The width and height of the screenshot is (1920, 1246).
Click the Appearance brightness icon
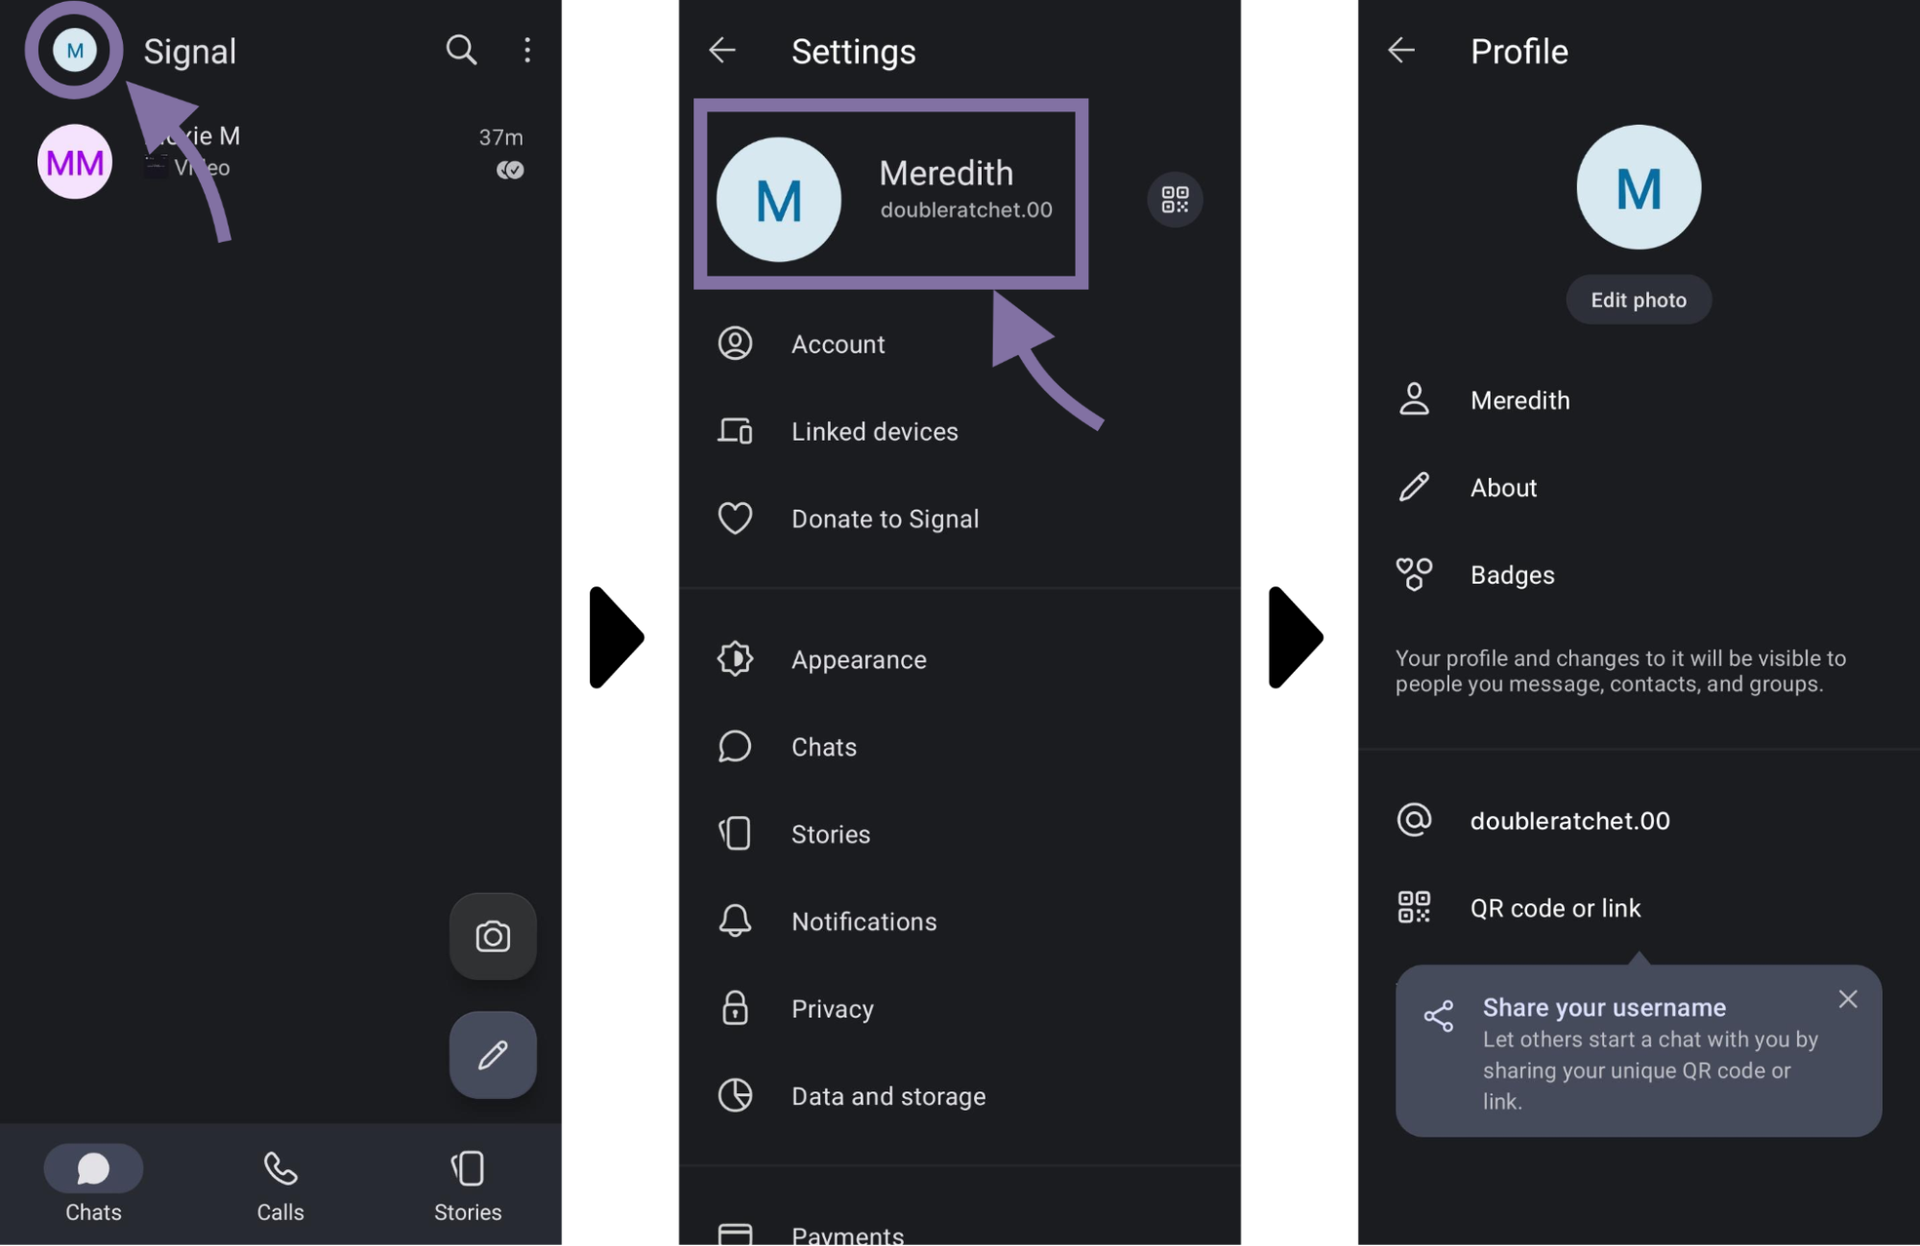[x=735, y=659]
